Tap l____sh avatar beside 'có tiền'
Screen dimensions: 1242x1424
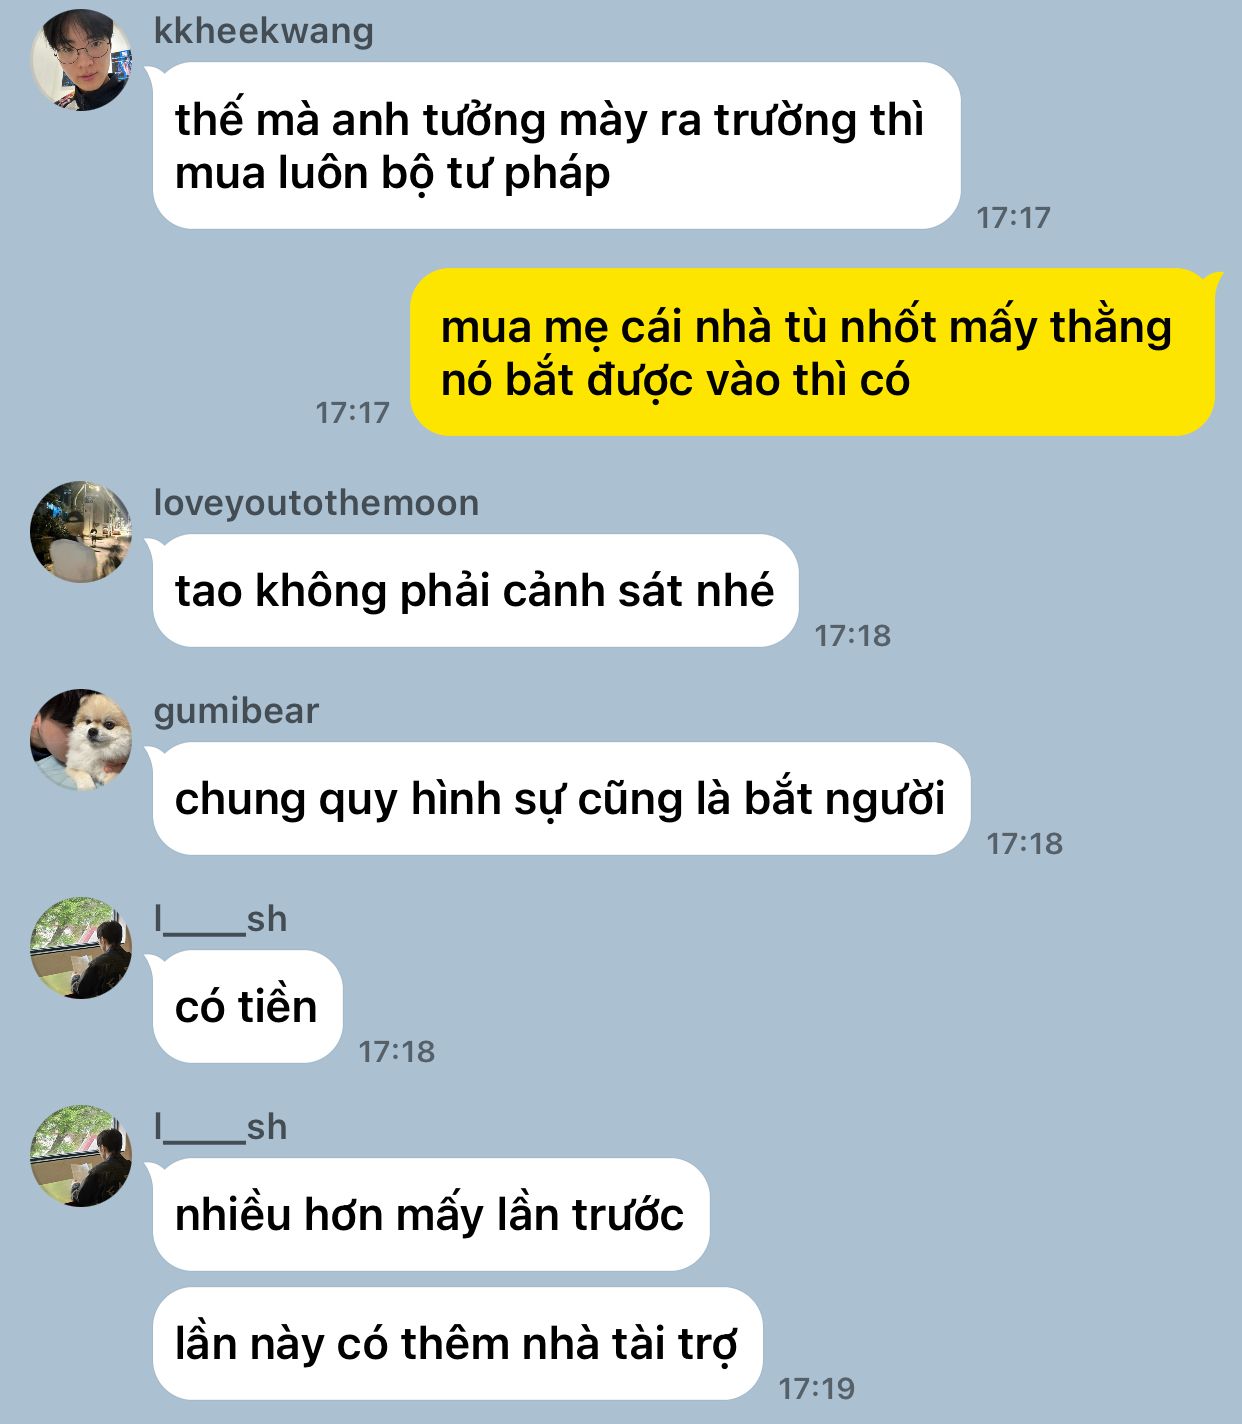point(81,947)
